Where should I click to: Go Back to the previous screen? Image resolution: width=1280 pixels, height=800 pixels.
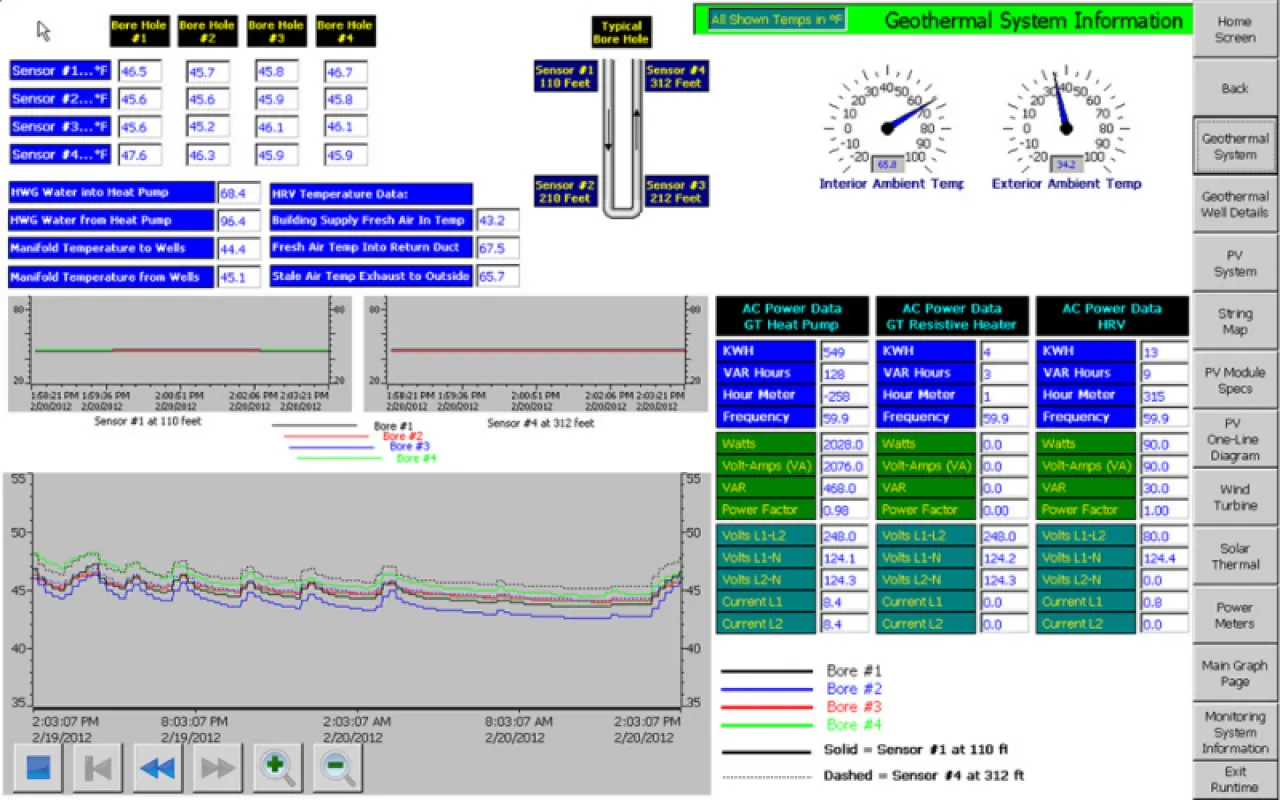(x=1235, y=88)
